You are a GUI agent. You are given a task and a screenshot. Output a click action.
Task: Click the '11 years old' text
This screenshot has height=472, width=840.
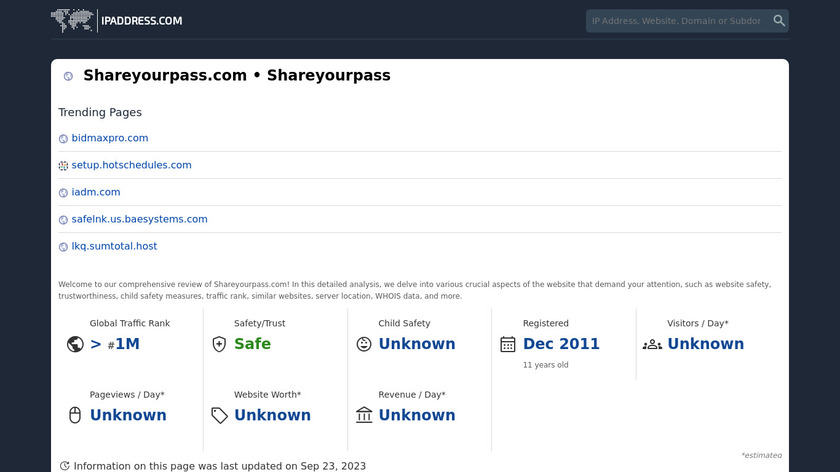pos(545,365)
